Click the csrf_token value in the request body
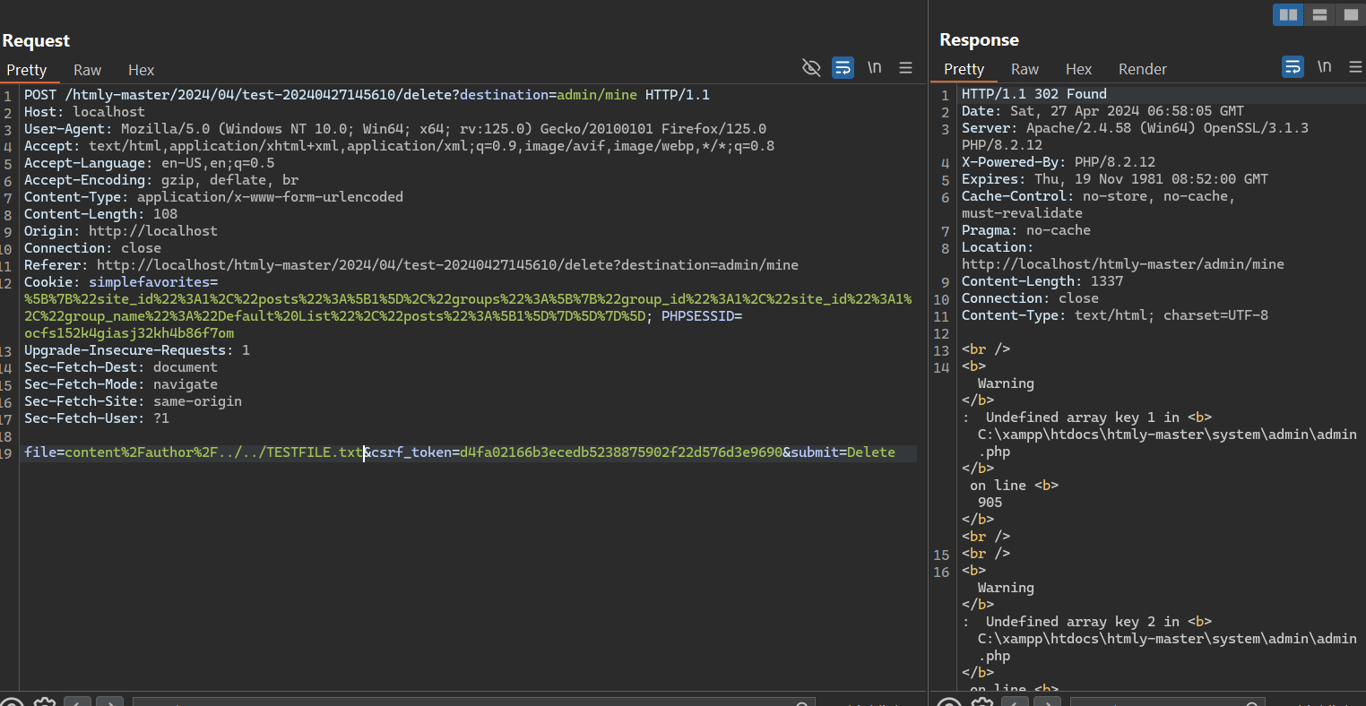This screenshot has width=1366, height=706. point(620,453)
